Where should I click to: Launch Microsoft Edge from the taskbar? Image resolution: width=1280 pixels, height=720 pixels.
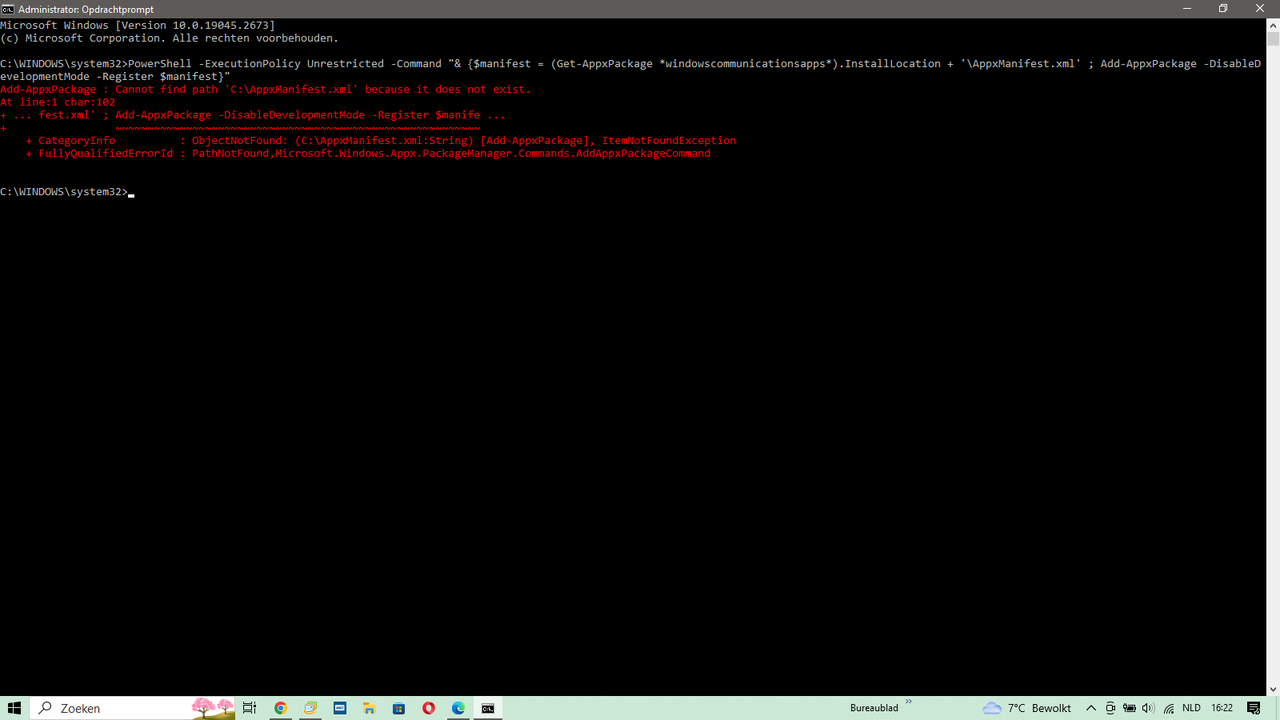[458, 708]
